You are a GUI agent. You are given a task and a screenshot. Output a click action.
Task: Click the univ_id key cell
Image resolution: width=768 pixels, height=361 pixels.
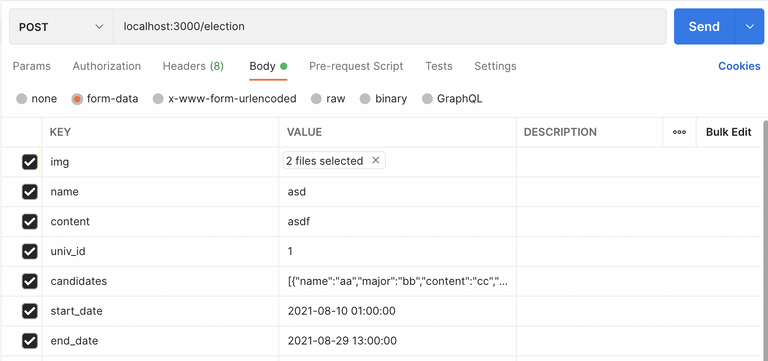(x=160, y=252)
